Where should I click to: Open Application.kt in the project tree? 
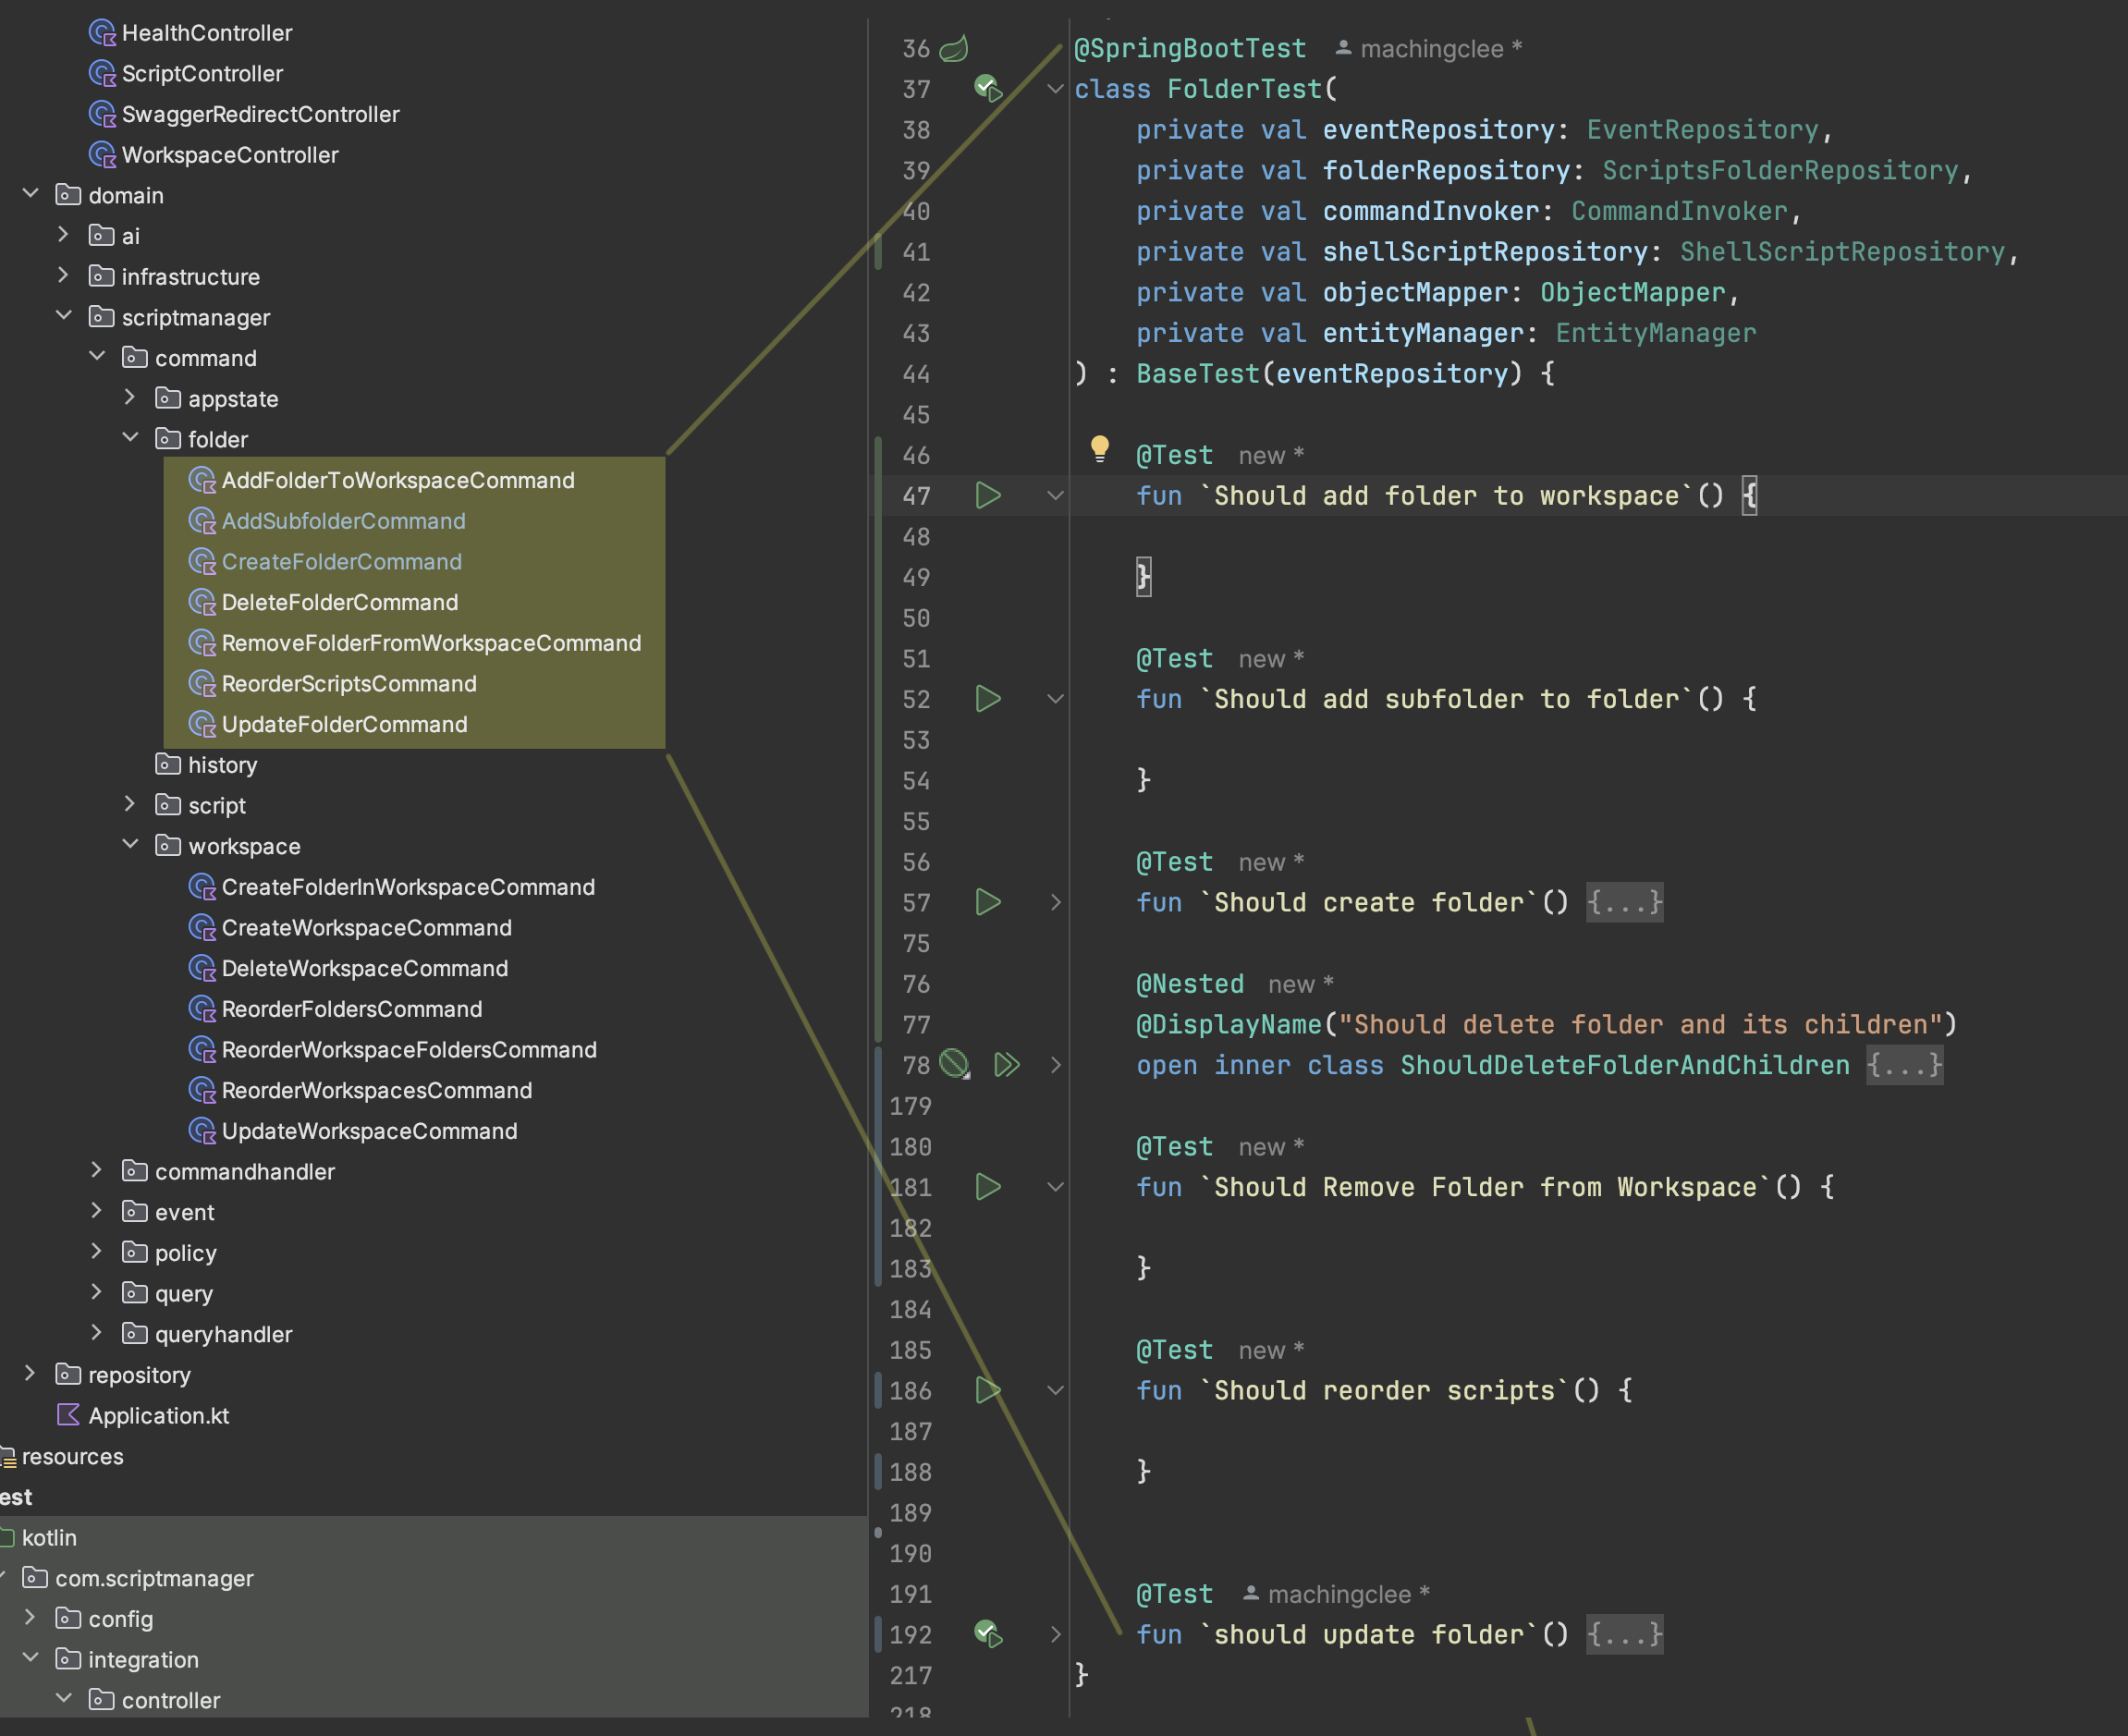pos(158,1416)
